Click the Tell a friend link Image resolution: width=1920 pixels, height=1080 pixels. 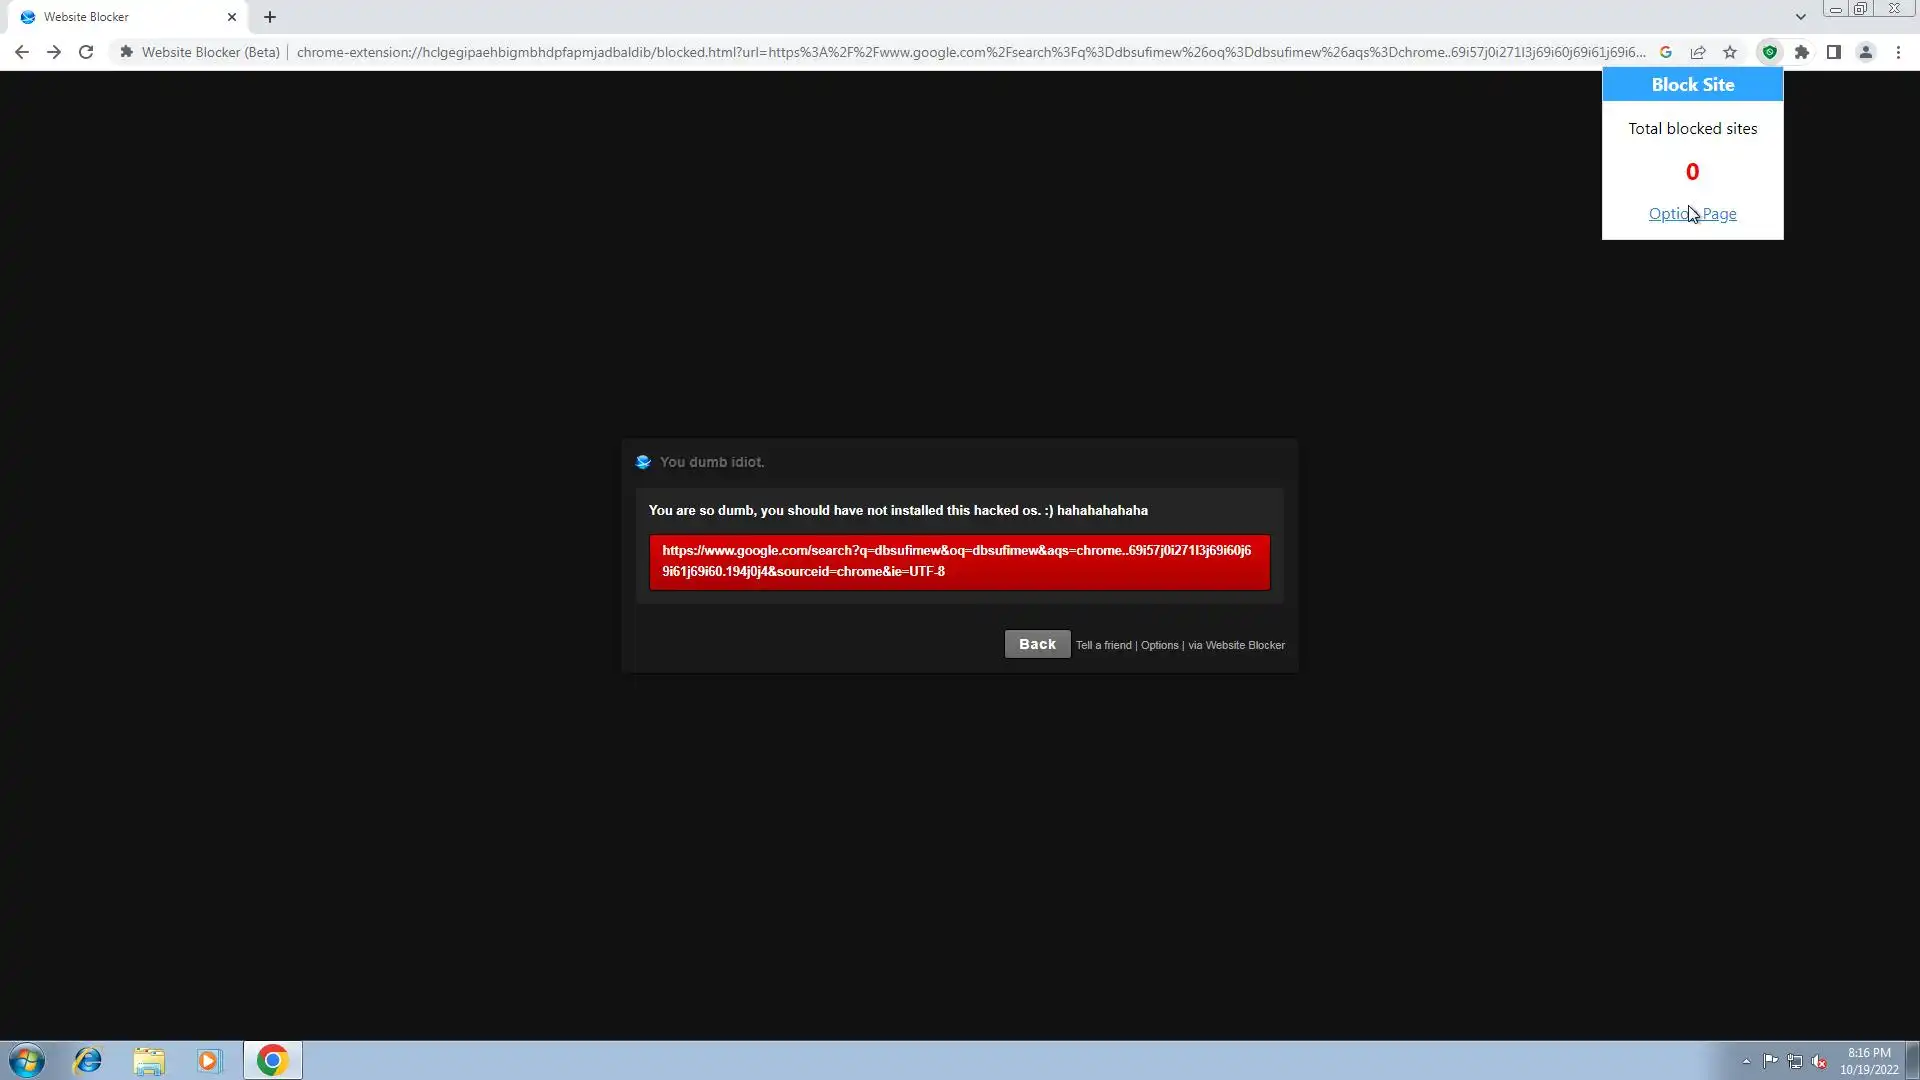[1103, 645]
